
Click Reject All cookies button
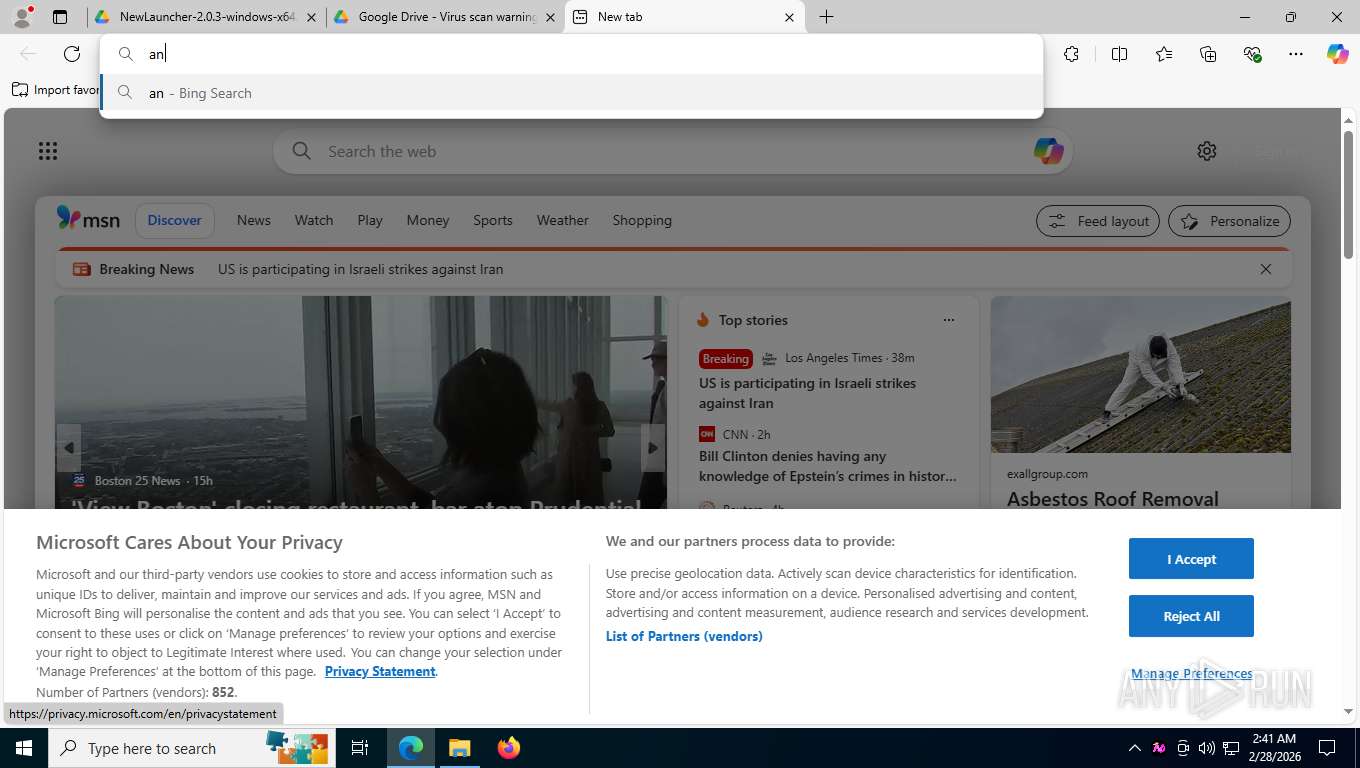click(1191, 616)
